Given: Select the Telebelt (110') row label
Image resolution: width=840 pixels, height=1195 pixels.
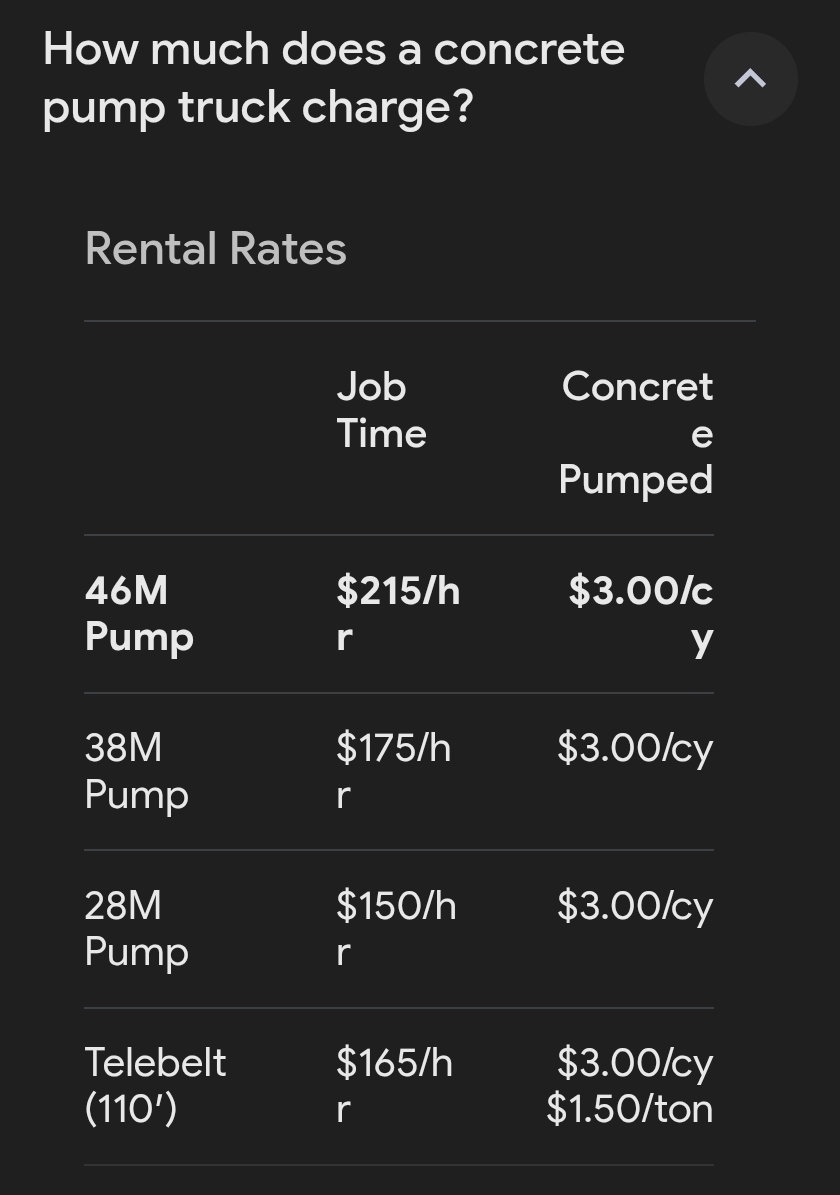Looking at the screenshot, I should (x=155, y=1085).
